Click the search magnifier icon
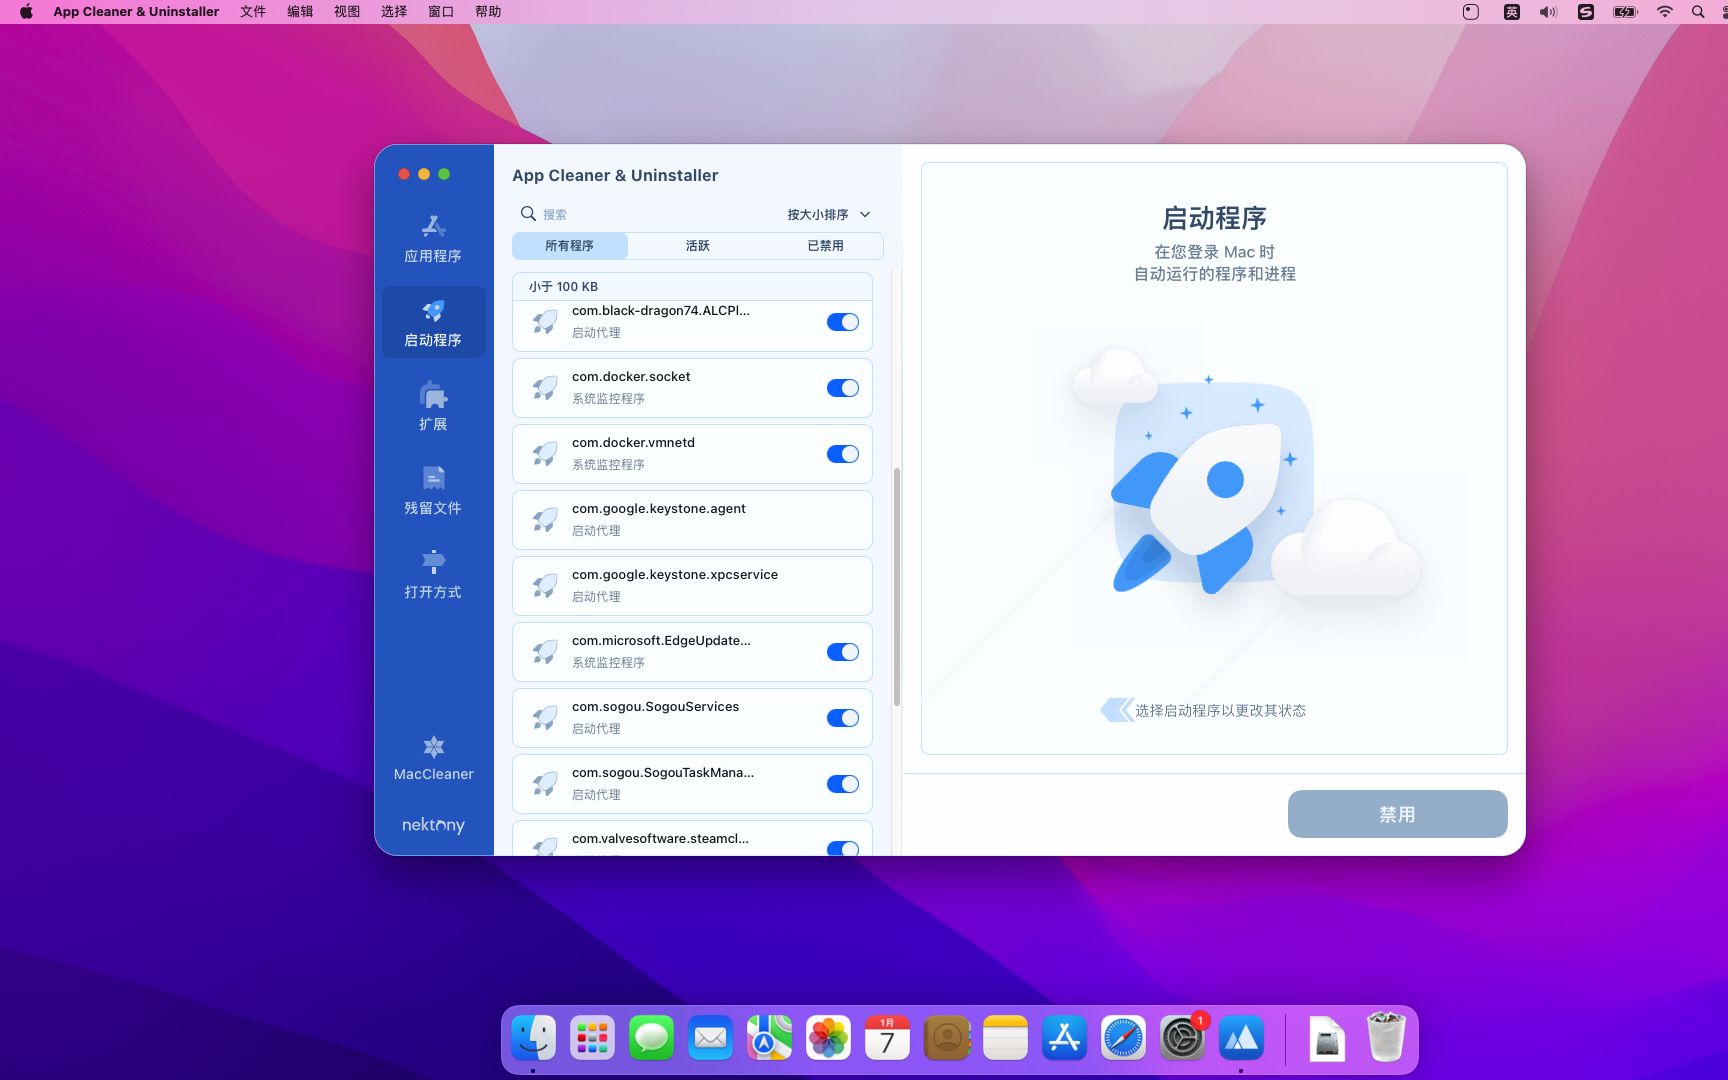Image resolution: width=1728 pixels, height=1080 pixels. (x=529, y=213)
